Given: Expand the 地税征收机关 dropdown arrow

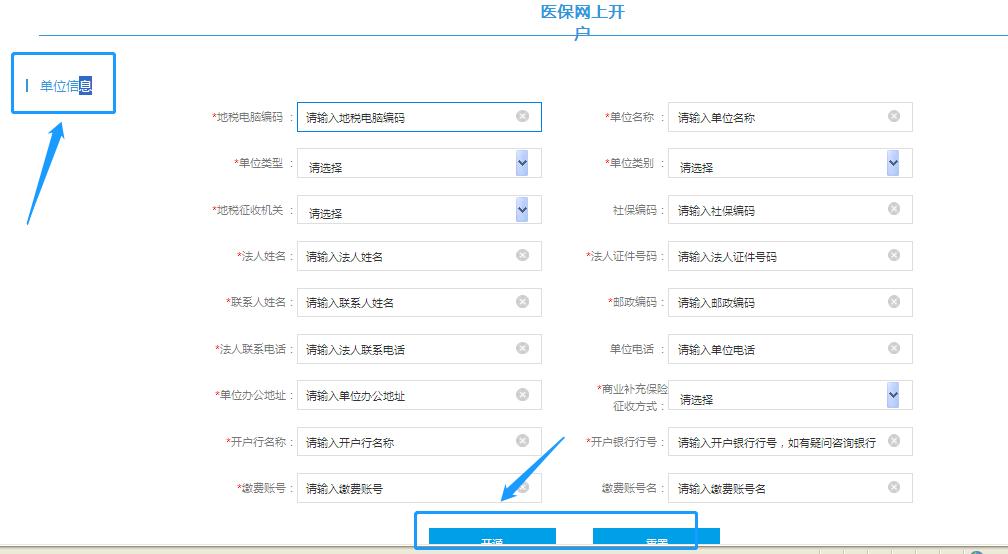Looking at the screenshot, I should point(522,210).
